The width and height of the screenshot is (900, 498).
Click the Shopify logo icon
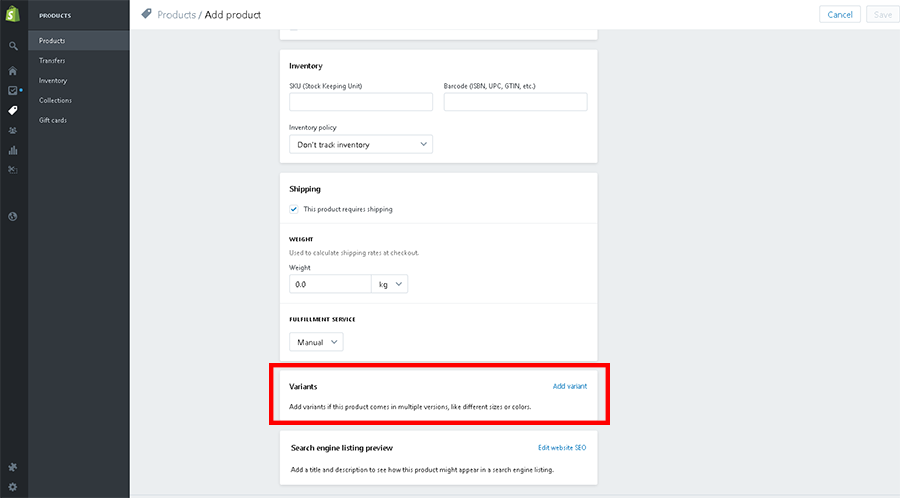13,14
